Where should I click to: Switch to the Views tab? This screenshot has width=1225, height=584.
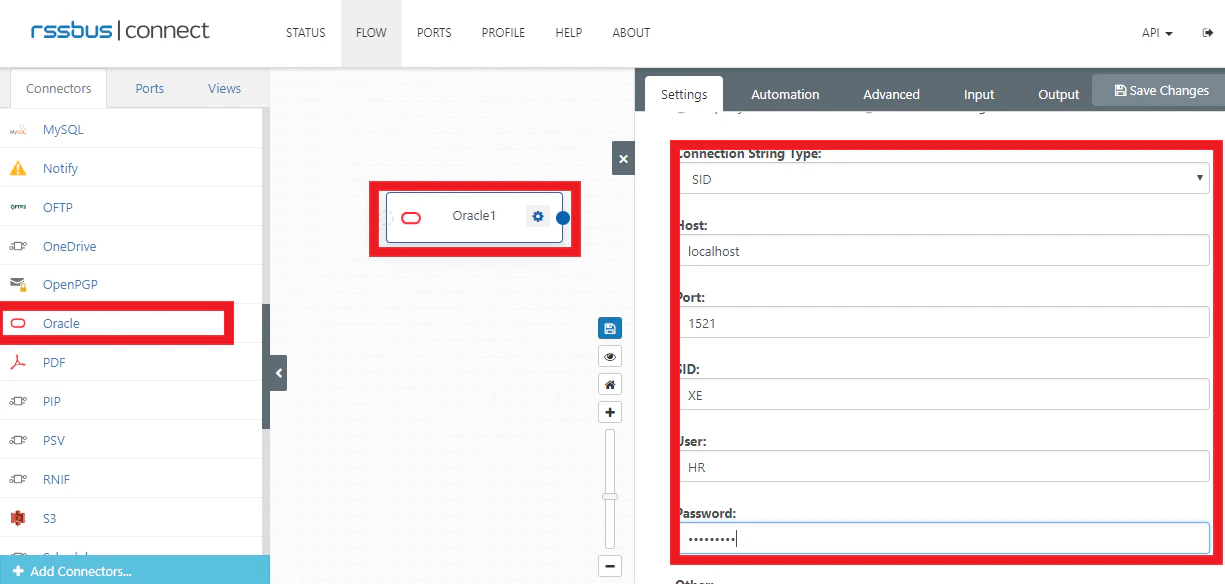tap(224, 88)
